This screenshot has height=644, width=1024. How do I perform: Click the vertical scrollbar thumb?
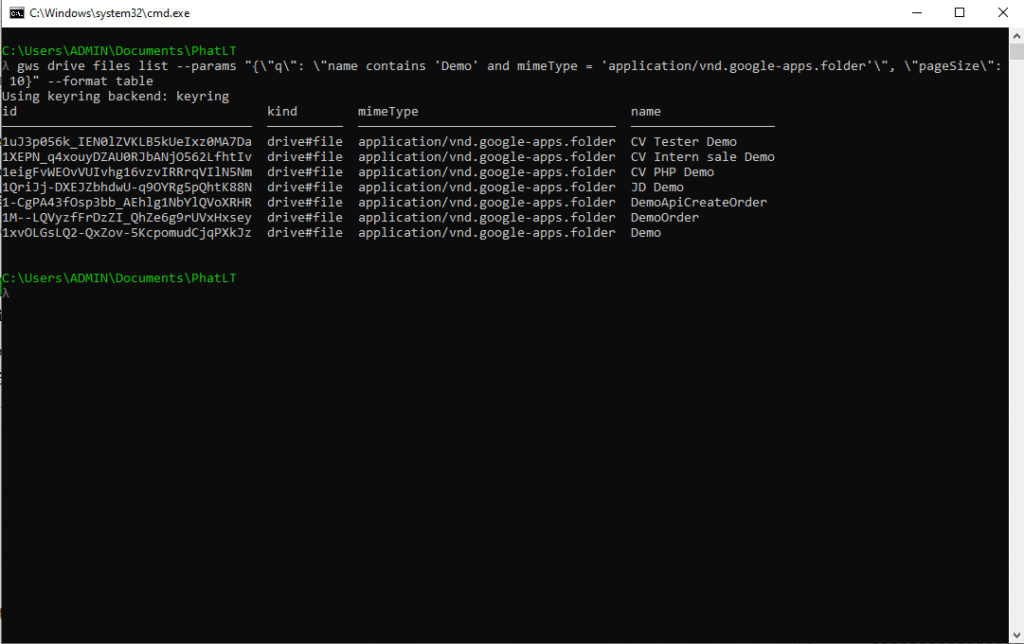tap(1015, 53)
